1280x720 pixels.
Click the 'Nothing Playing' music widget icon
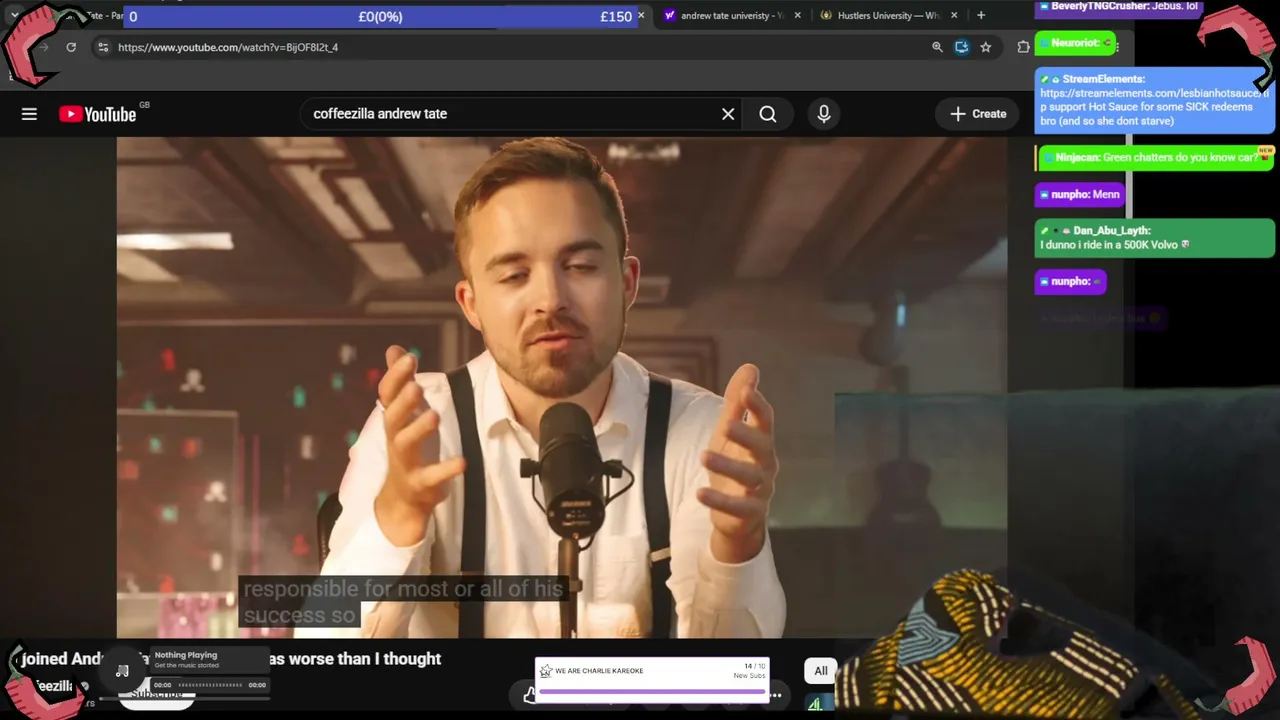click(122, 671)
